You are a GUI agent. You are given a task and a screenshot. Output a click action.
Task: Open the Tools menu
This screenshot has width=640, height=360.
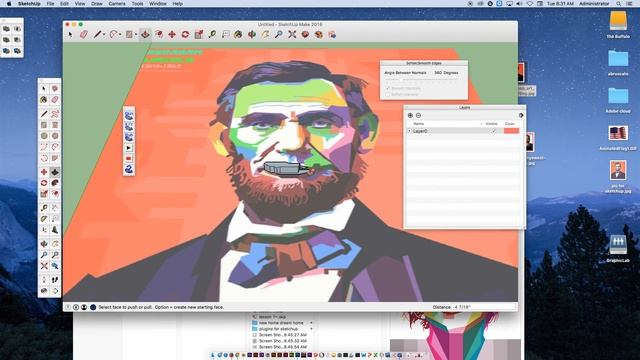[x=137, y=4]
